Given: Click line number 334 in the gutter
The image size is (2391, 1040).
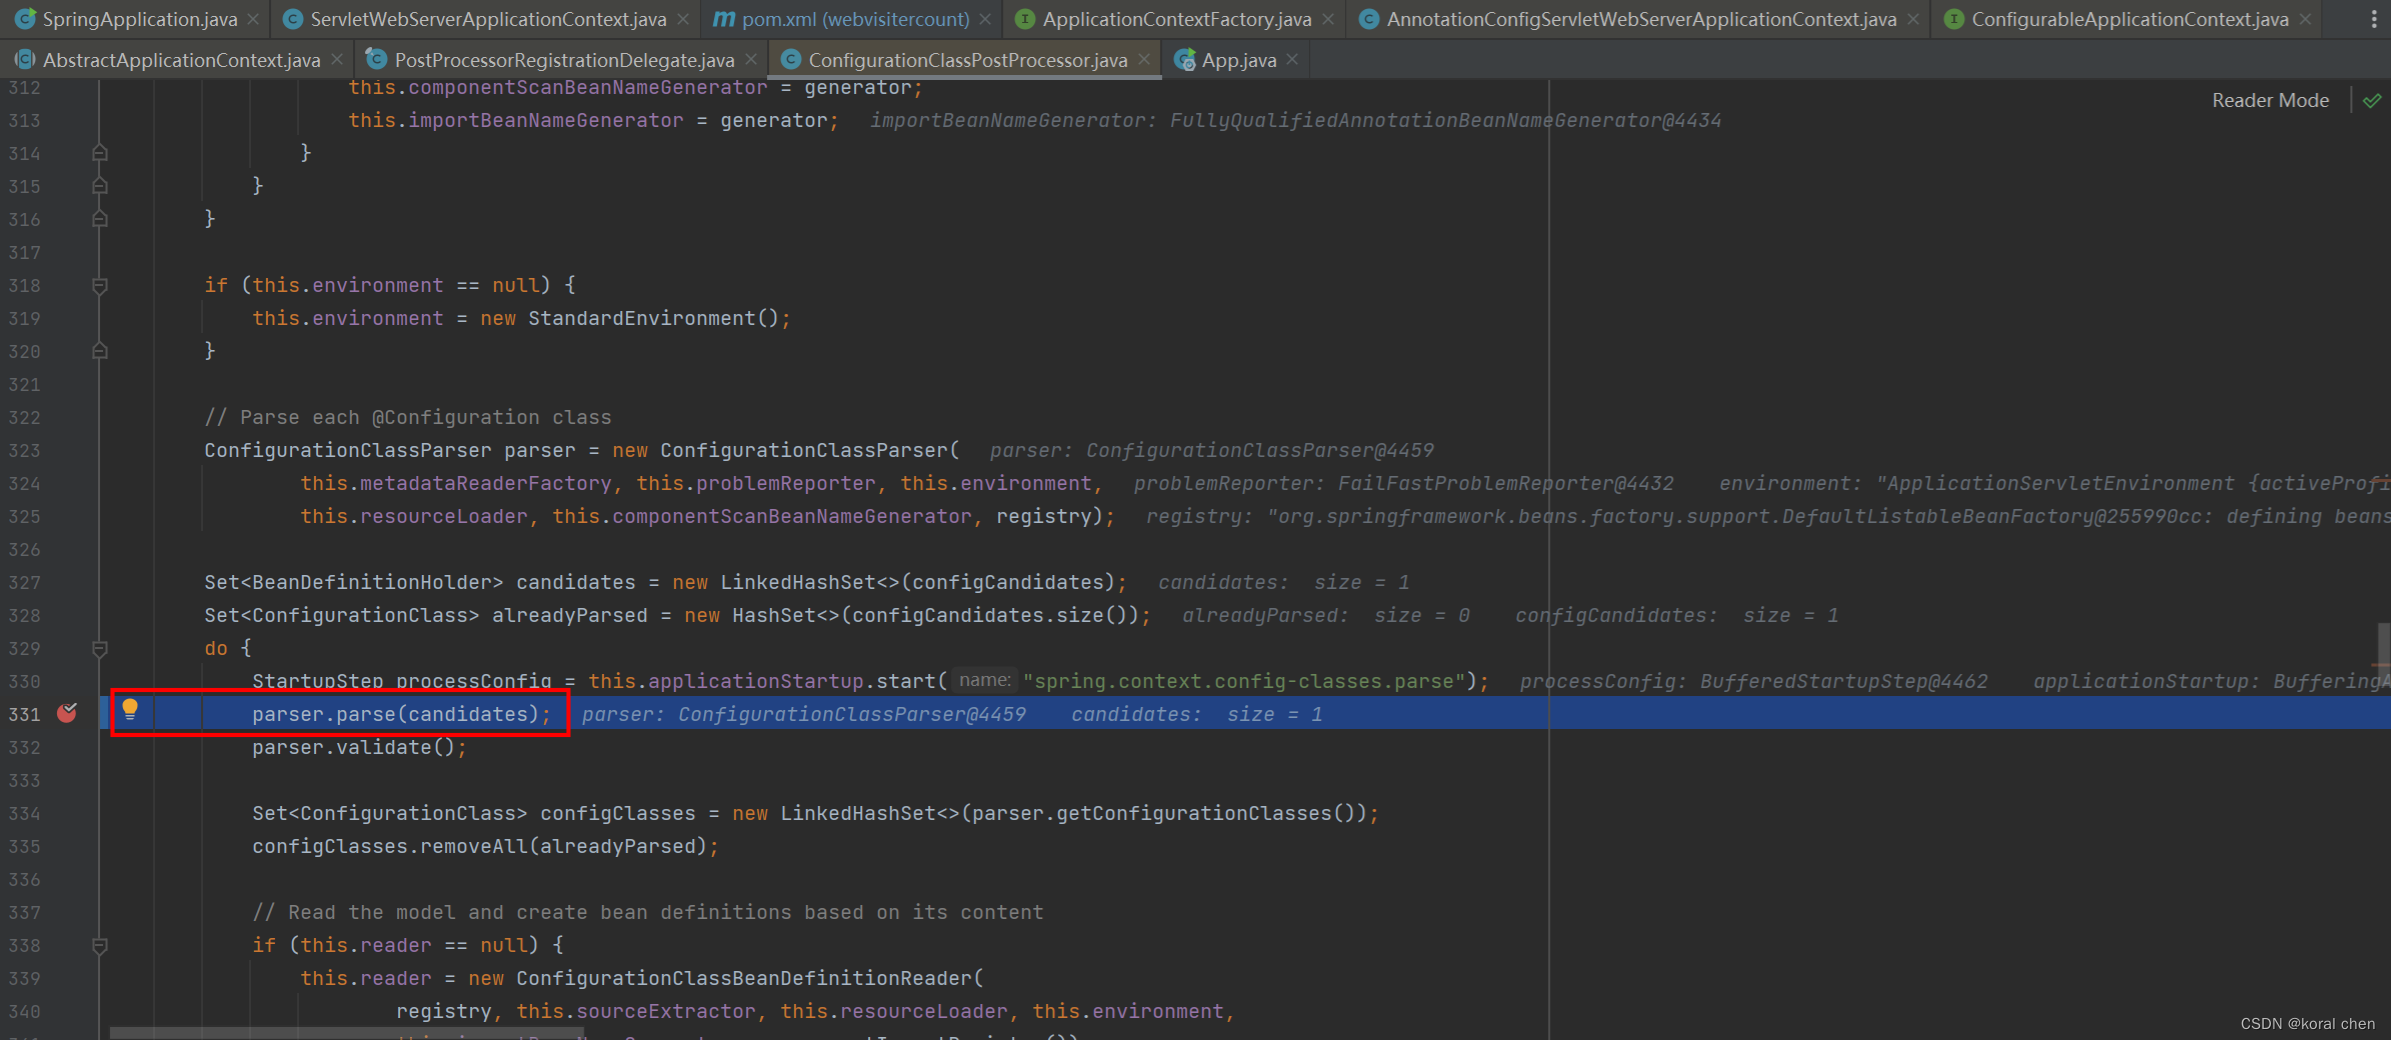Looking at the screenshot, I should [x=24, y=813].
